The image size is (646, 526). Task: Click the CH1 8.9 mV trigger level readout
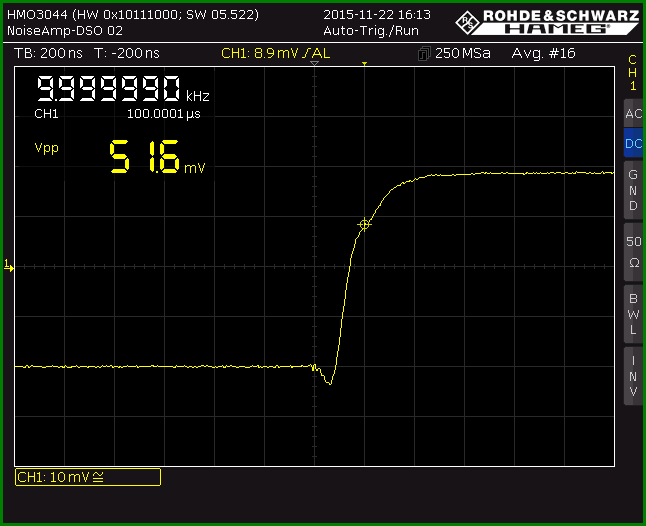coord(275,53)
